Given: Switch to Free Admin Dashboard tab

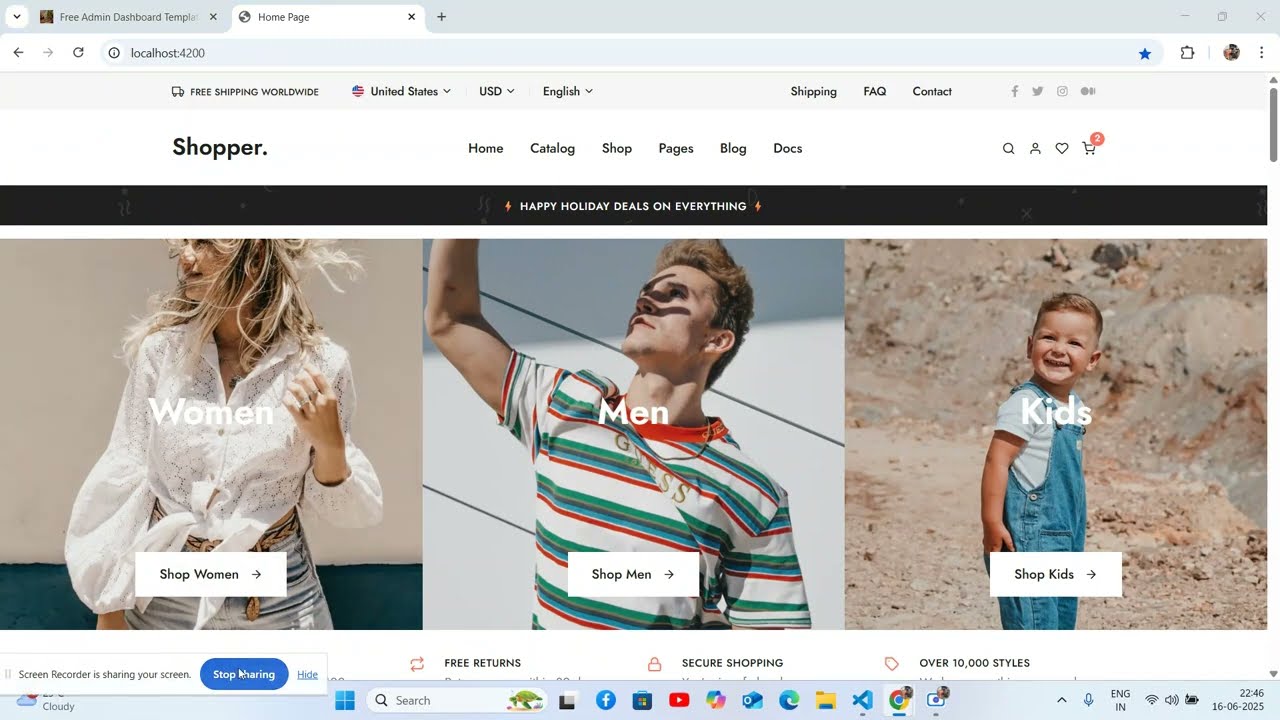Looking at the screenshot, I should 128,17.
